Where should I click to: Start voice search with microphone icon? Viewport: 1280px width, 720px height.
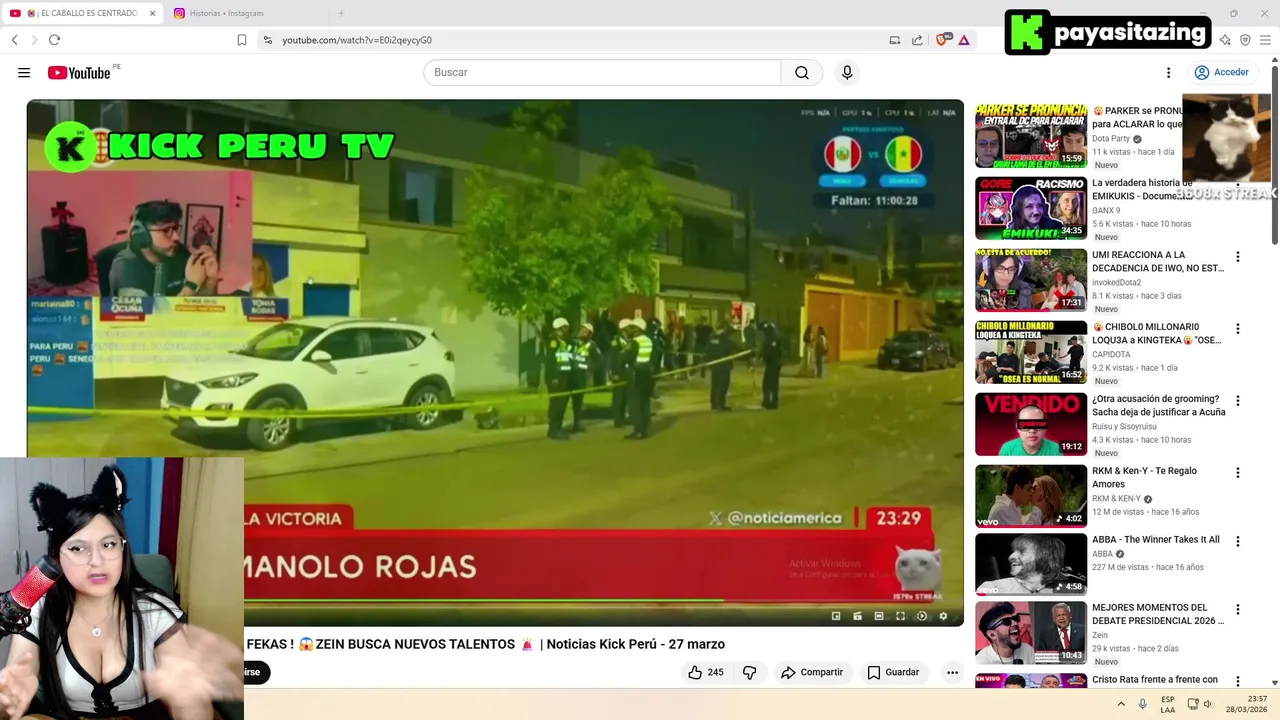[x=847, y=73]
